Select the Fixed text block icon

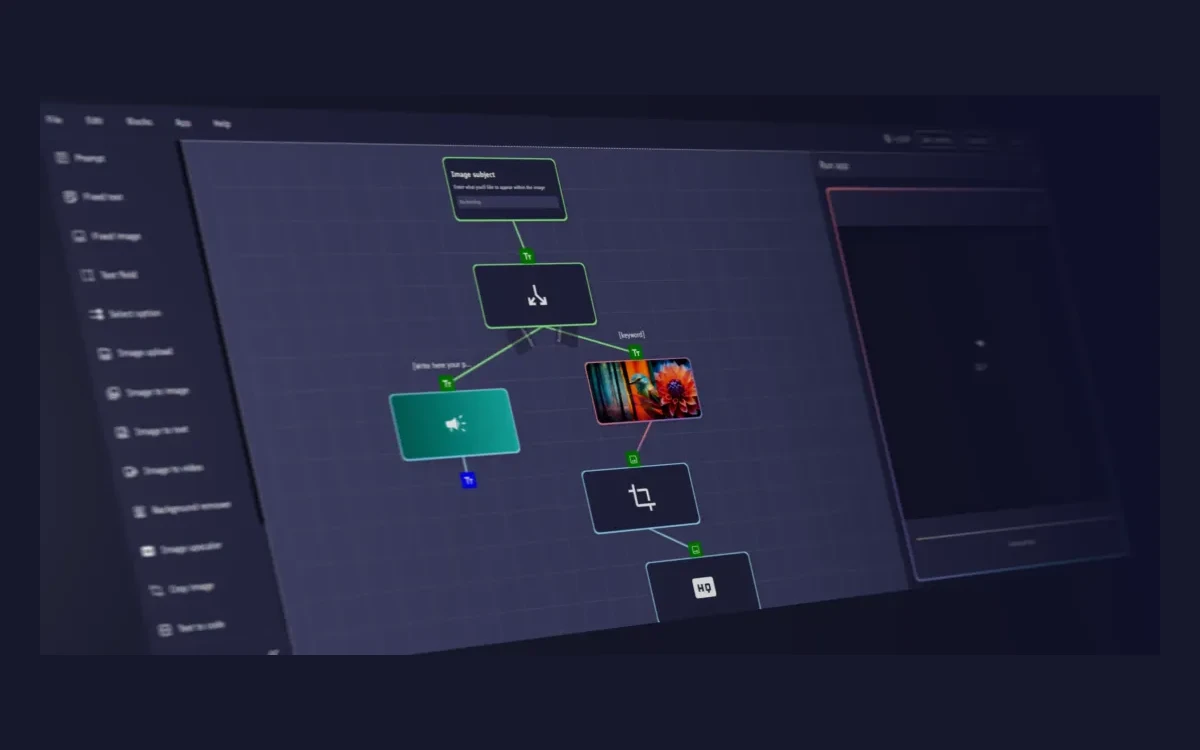tap(70, 197)
